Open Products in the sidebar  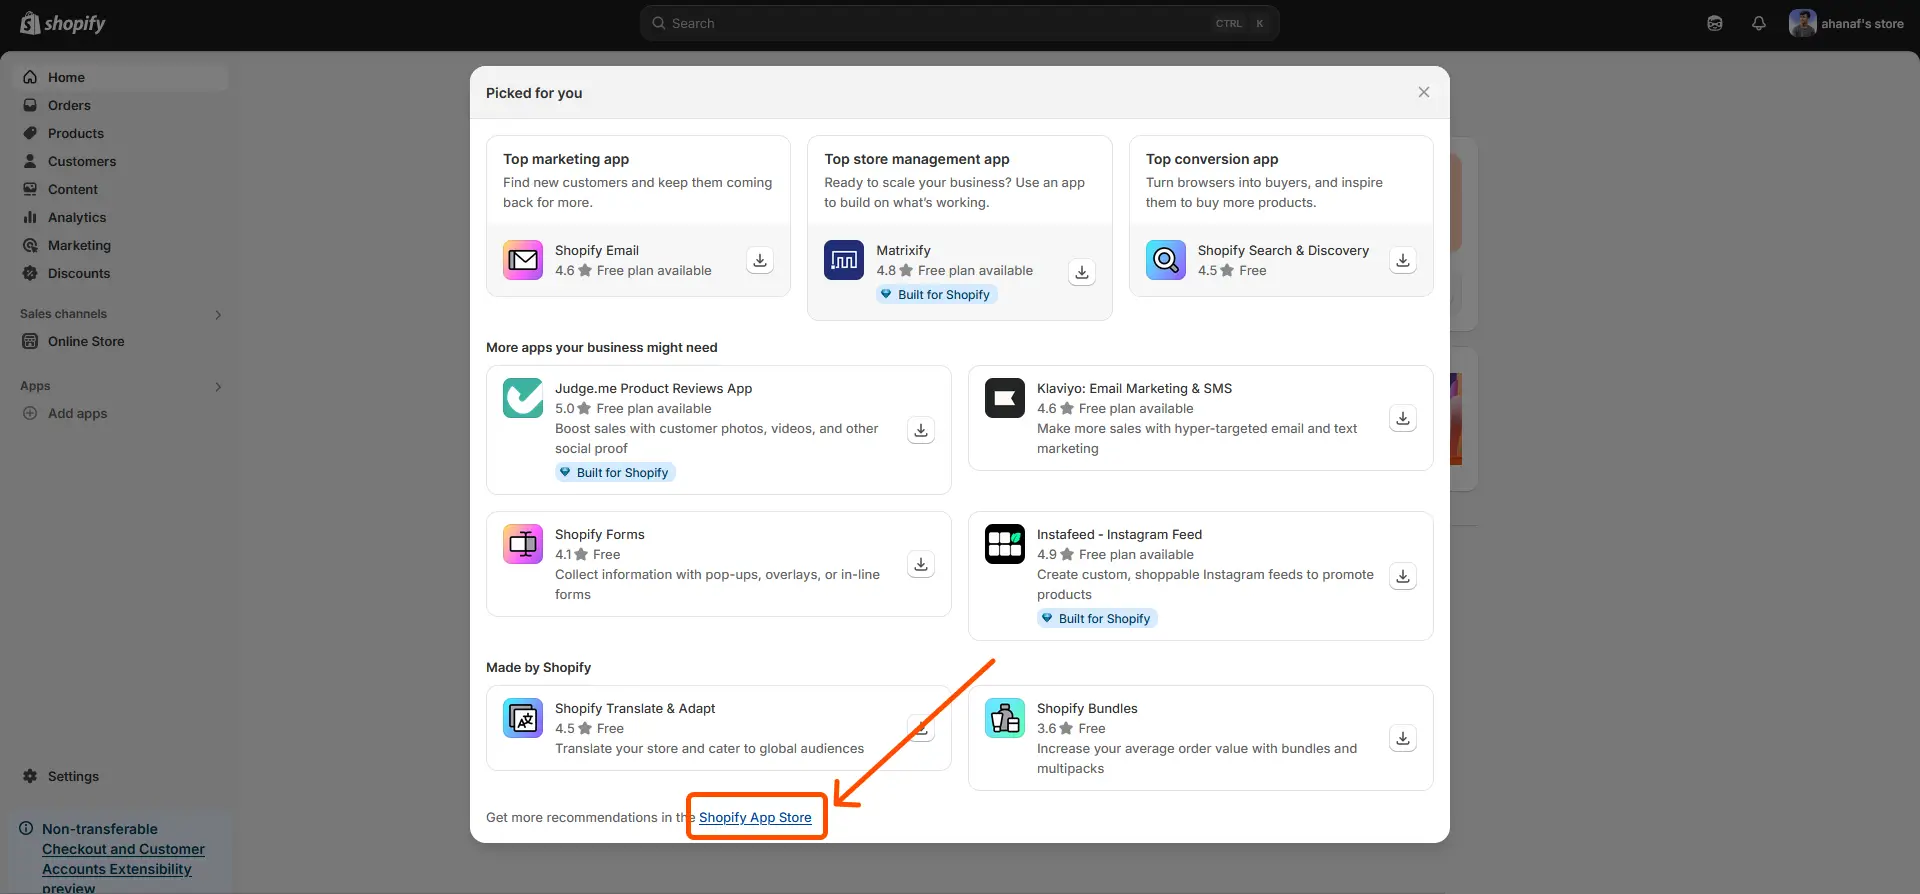pyautogui.click(x=120, y=133)
